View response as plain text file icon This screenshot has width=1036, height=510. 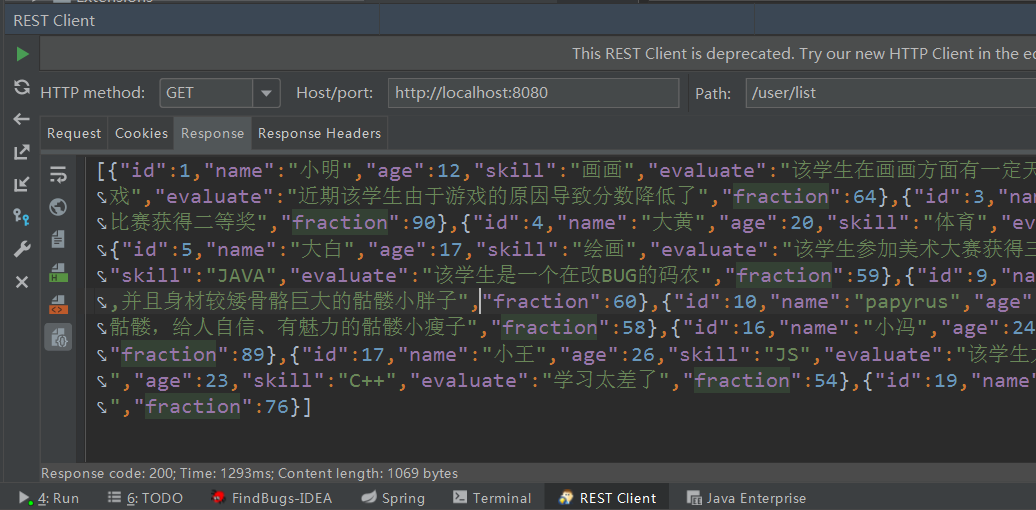[58, 239]
